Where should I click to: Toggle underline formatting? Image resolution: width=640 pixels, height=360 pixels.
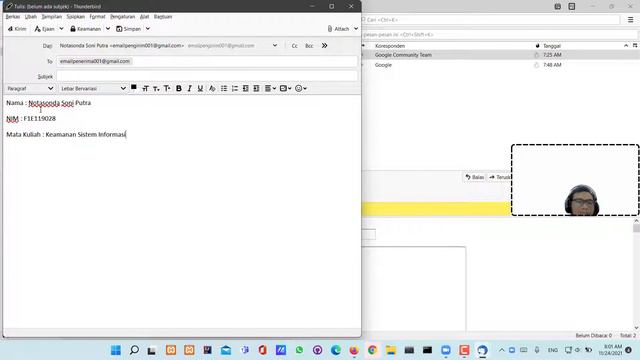pos(200,89)
